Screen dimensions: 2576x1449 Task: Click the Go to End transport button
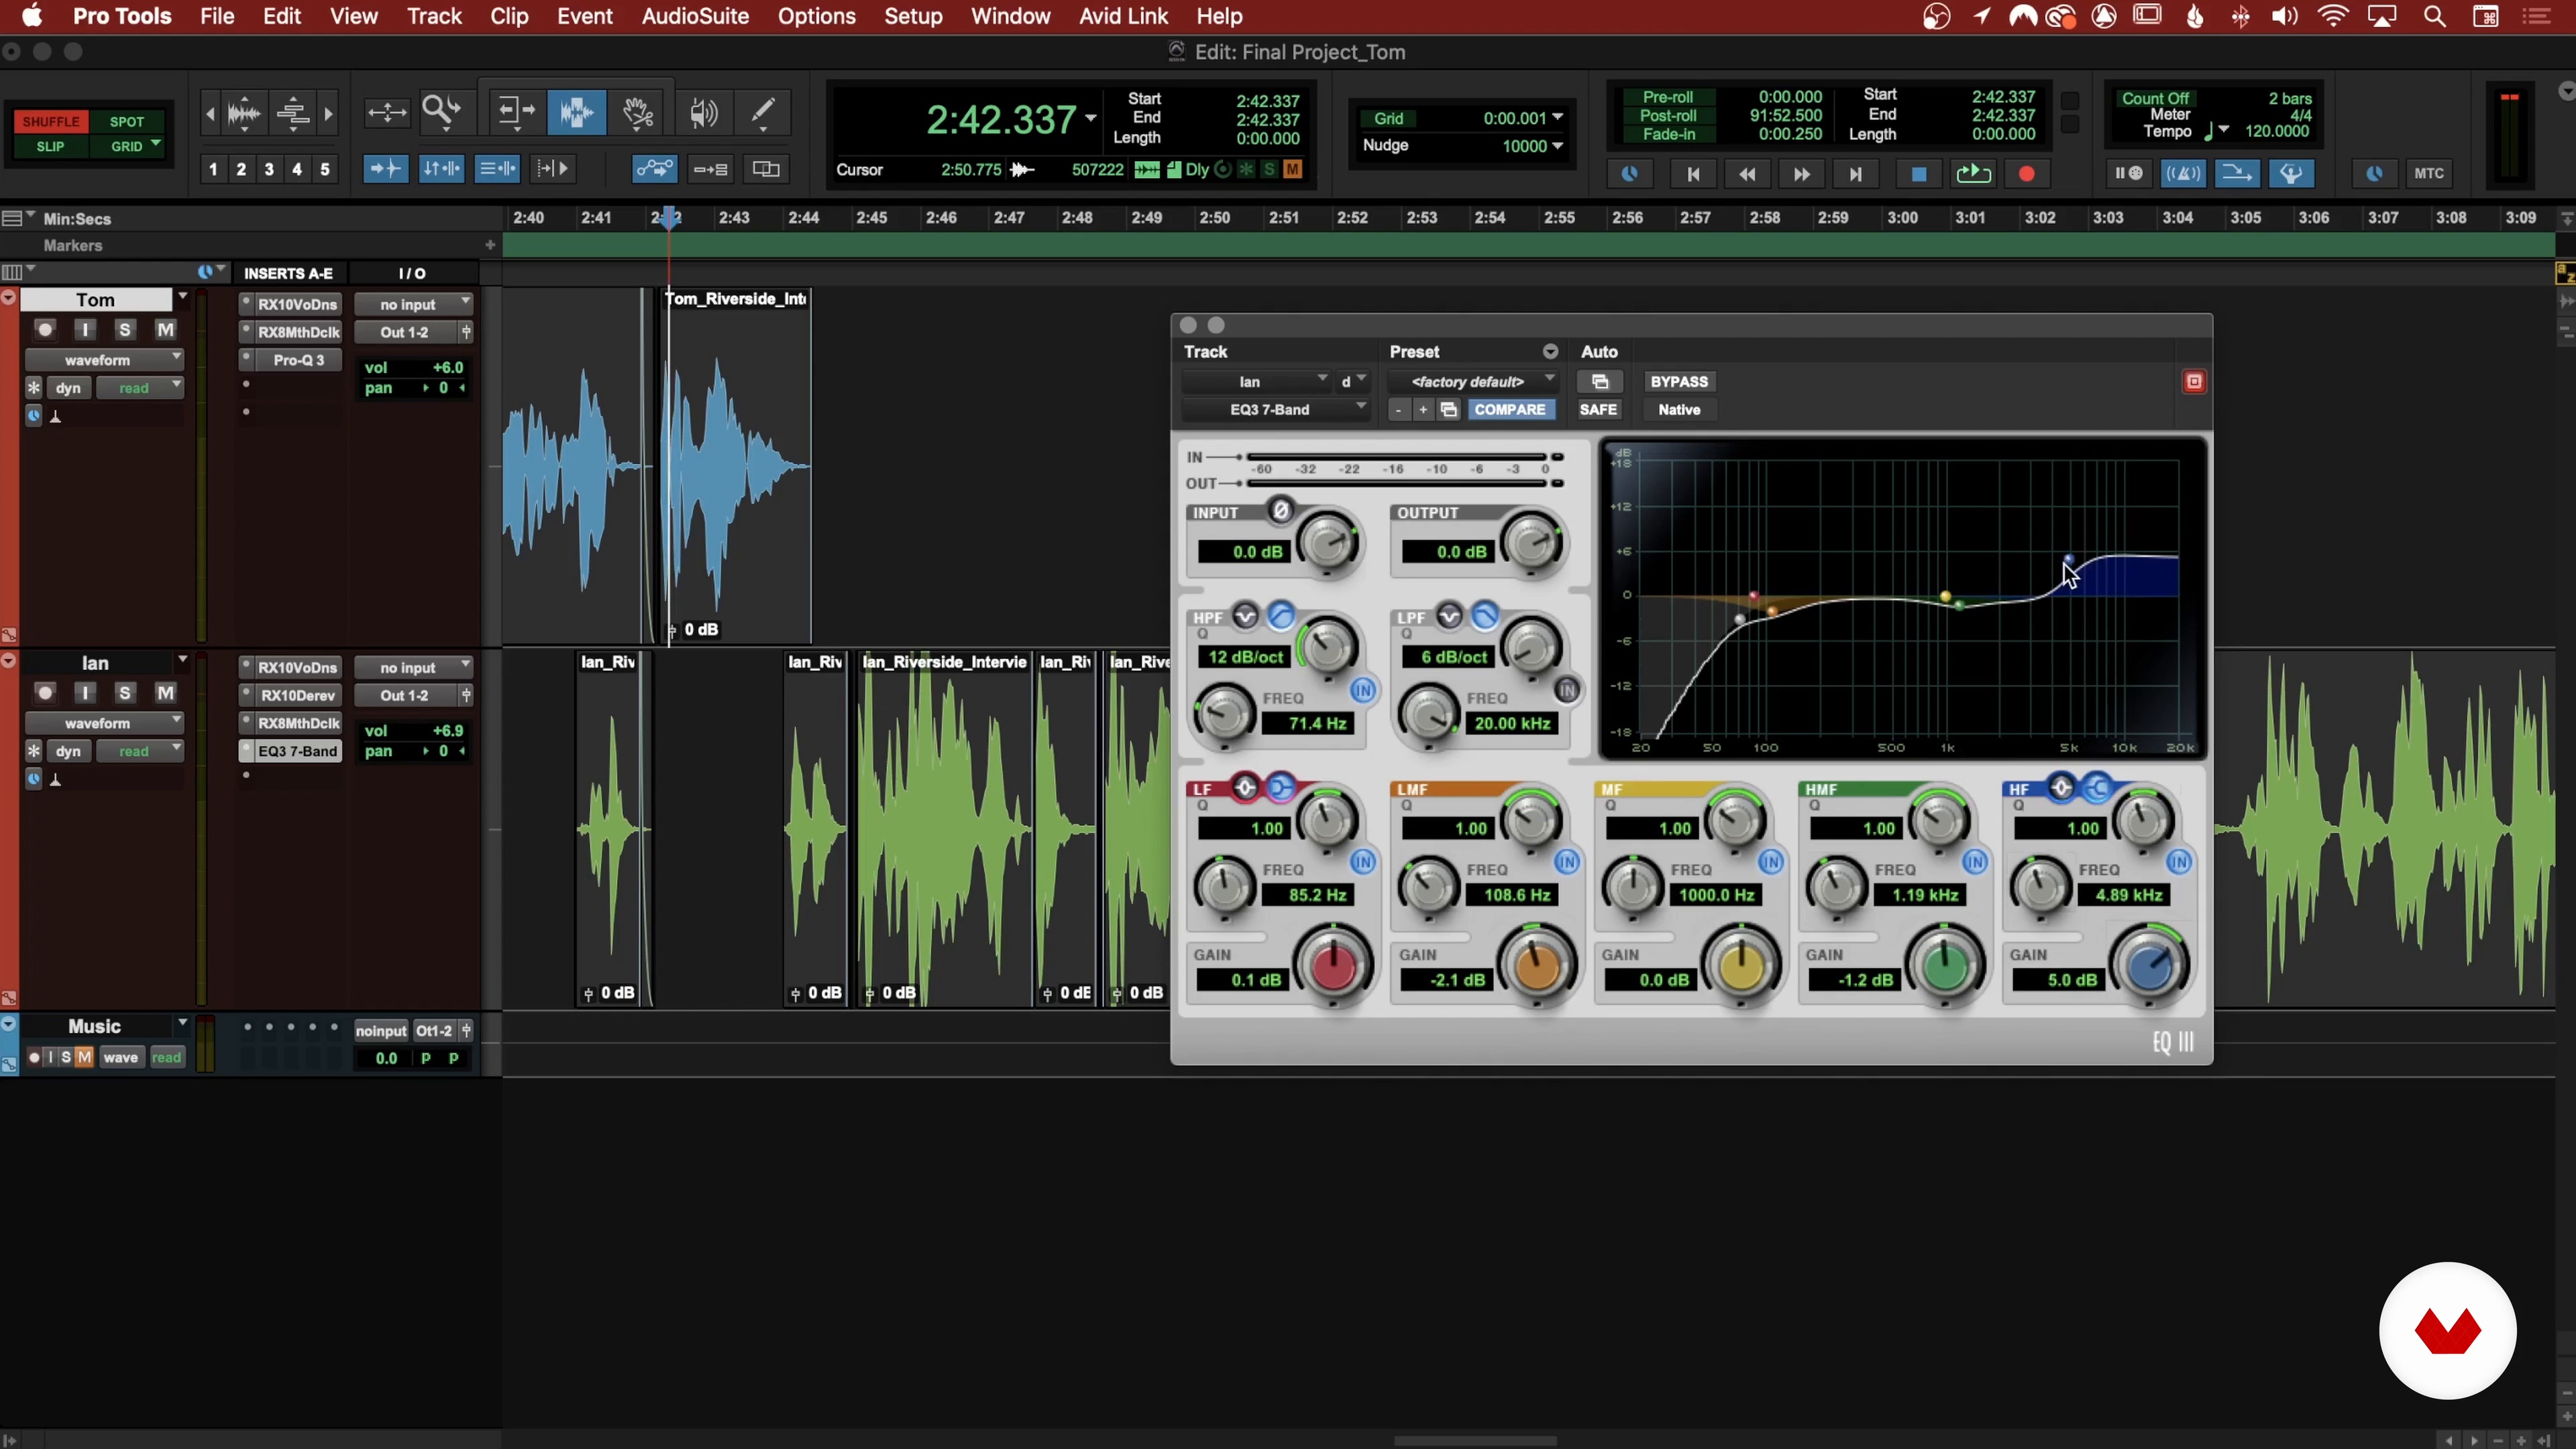[1855, 174]
